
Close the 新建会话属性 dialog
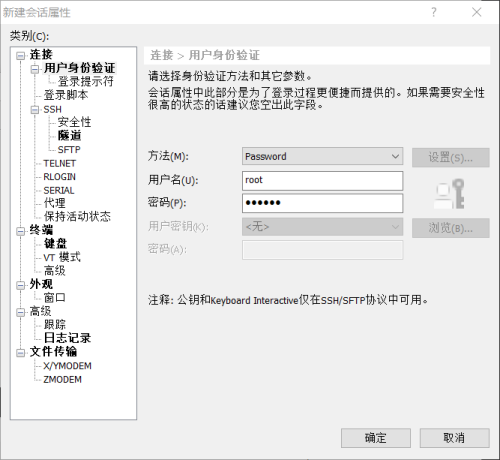click(x=477, y=12)
